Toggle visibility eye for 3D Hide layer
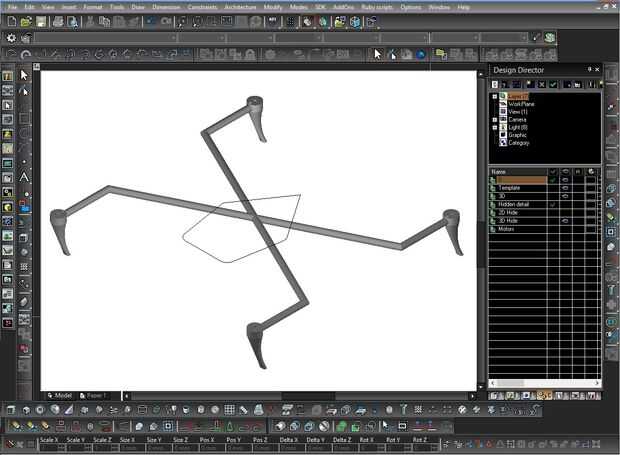Screen dimensions: 620x455 click(566, 221)
